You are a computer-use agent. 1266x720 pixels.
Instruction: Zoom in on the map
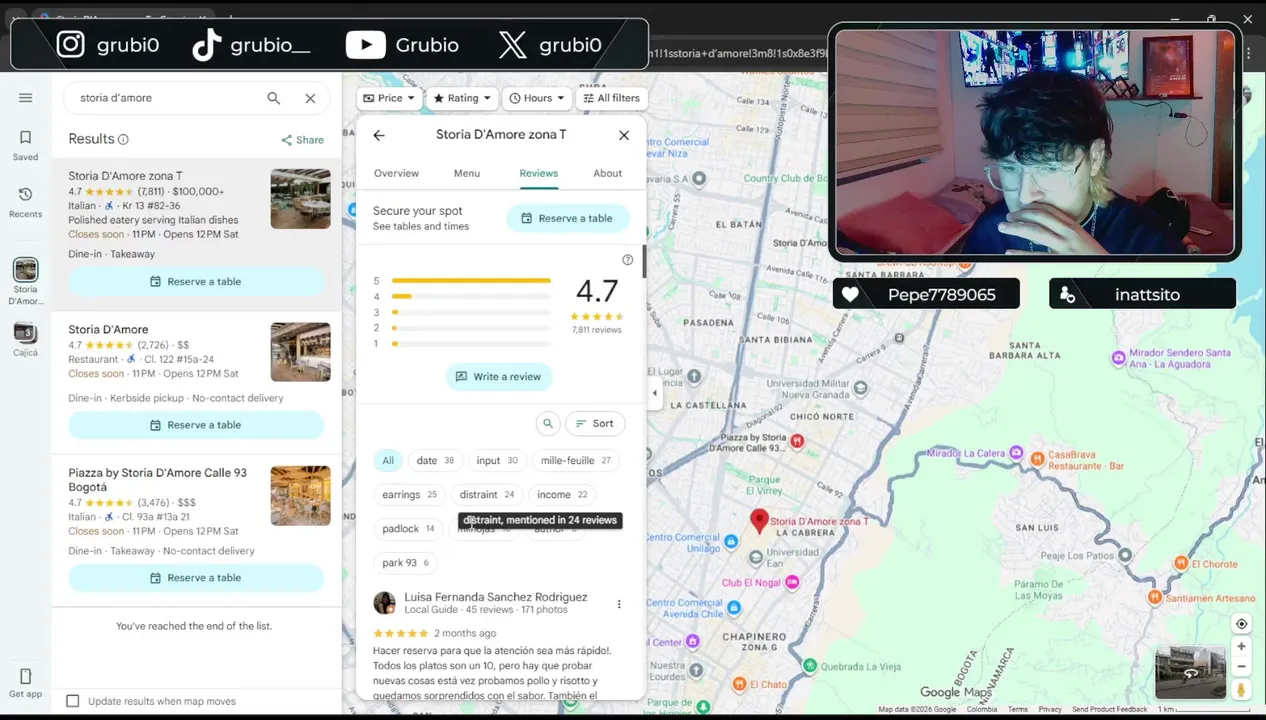tap(1241, 647)
